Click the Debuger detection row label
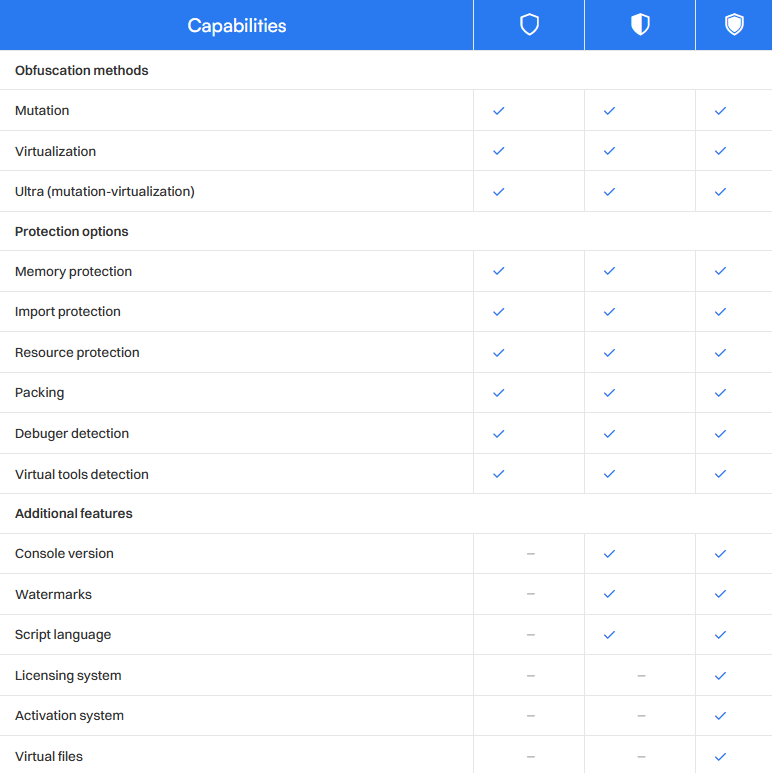 coord(72,434)
